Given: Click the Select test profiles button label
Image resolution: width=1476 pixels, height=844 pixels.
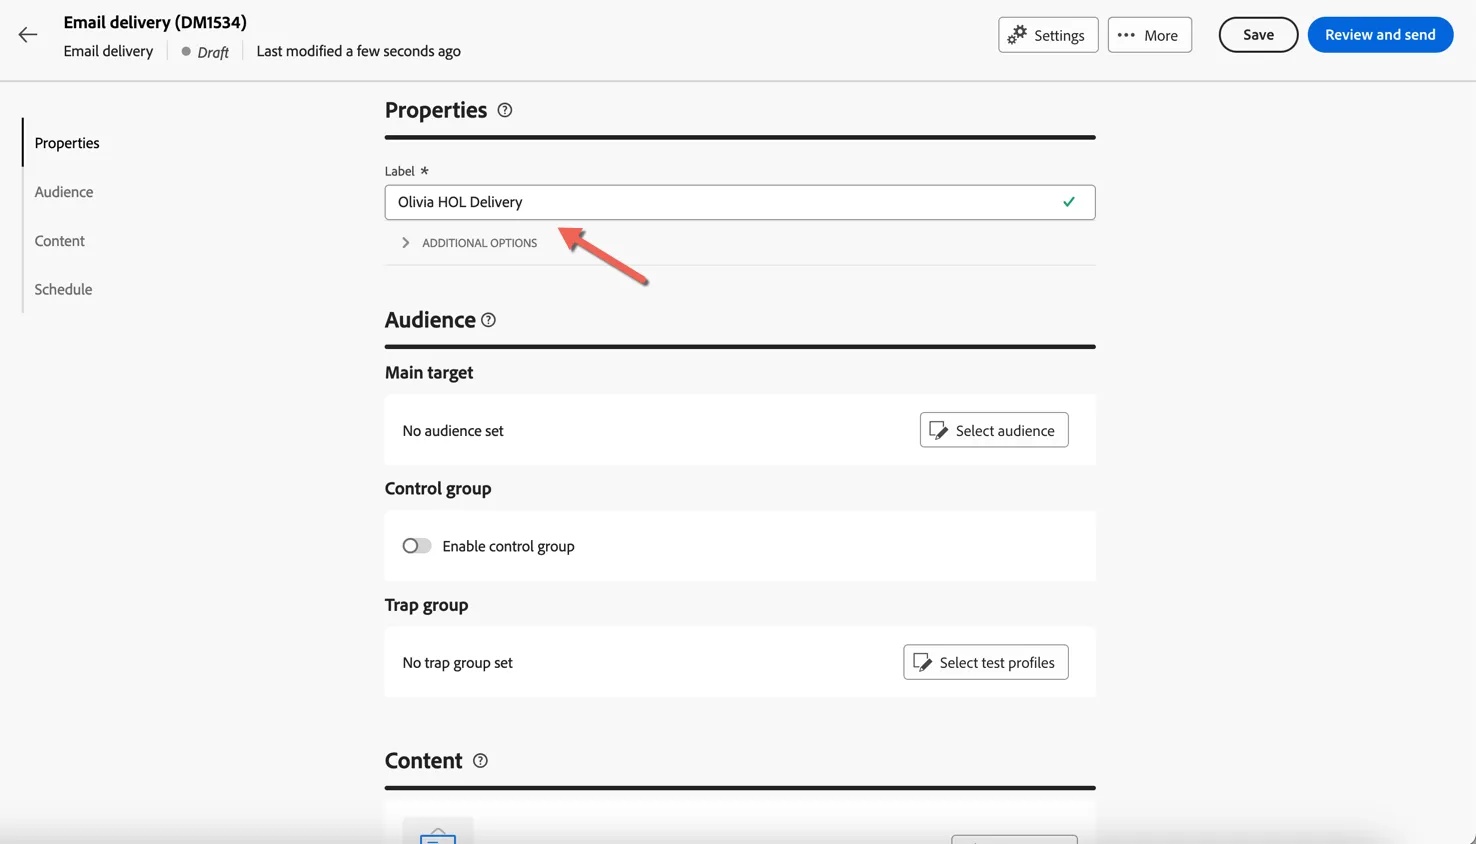Looking at the screenshot, I should pos(997,663).
